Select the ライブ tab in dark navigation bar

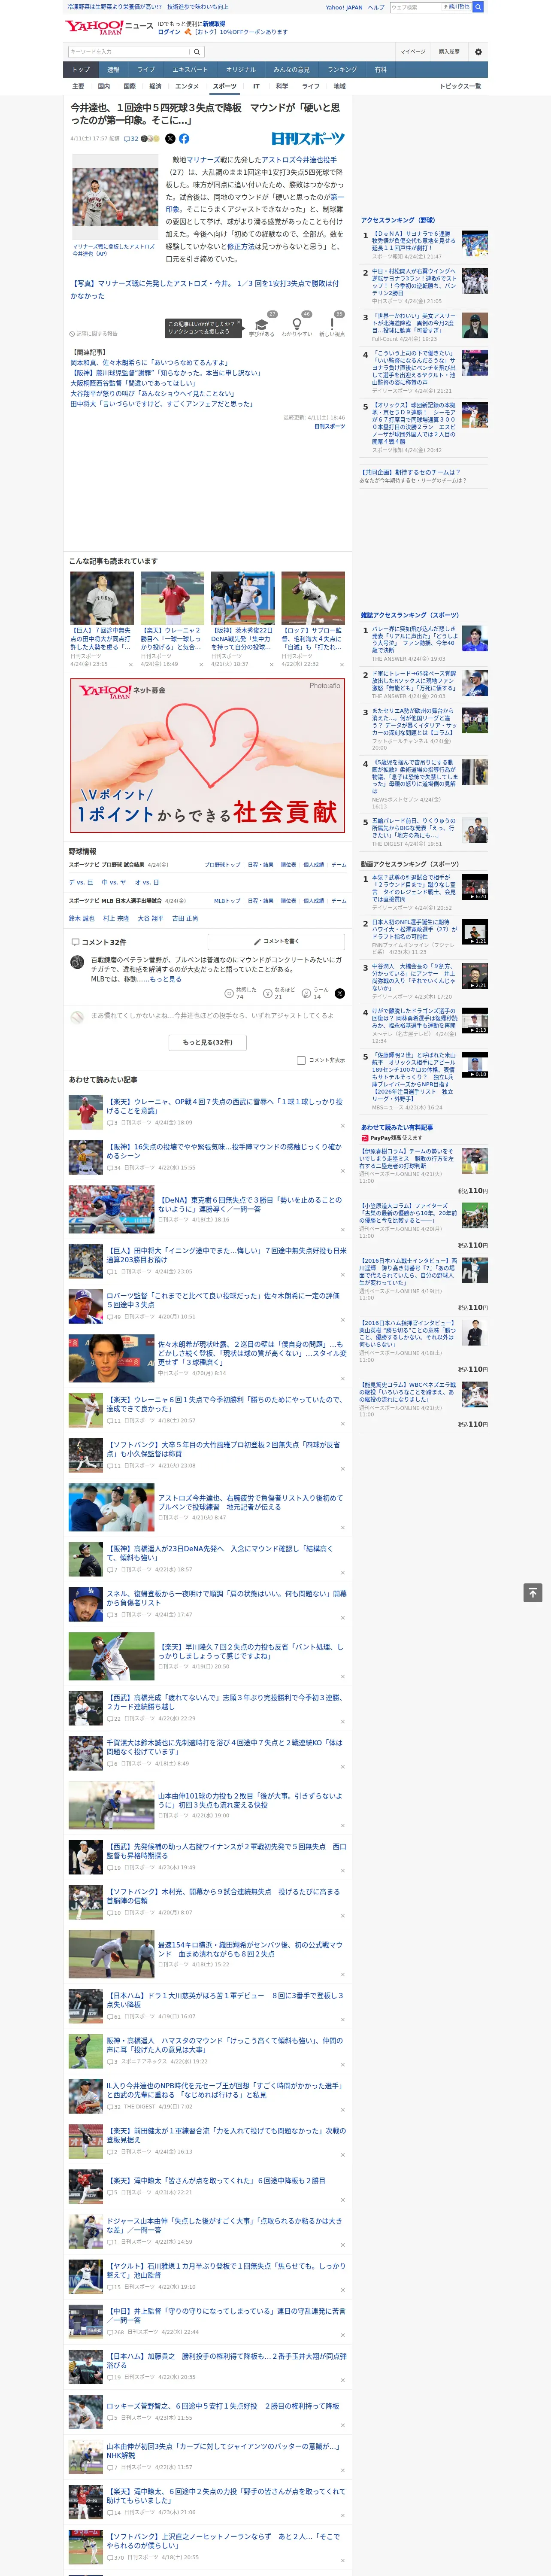click(x=146, y=70)
